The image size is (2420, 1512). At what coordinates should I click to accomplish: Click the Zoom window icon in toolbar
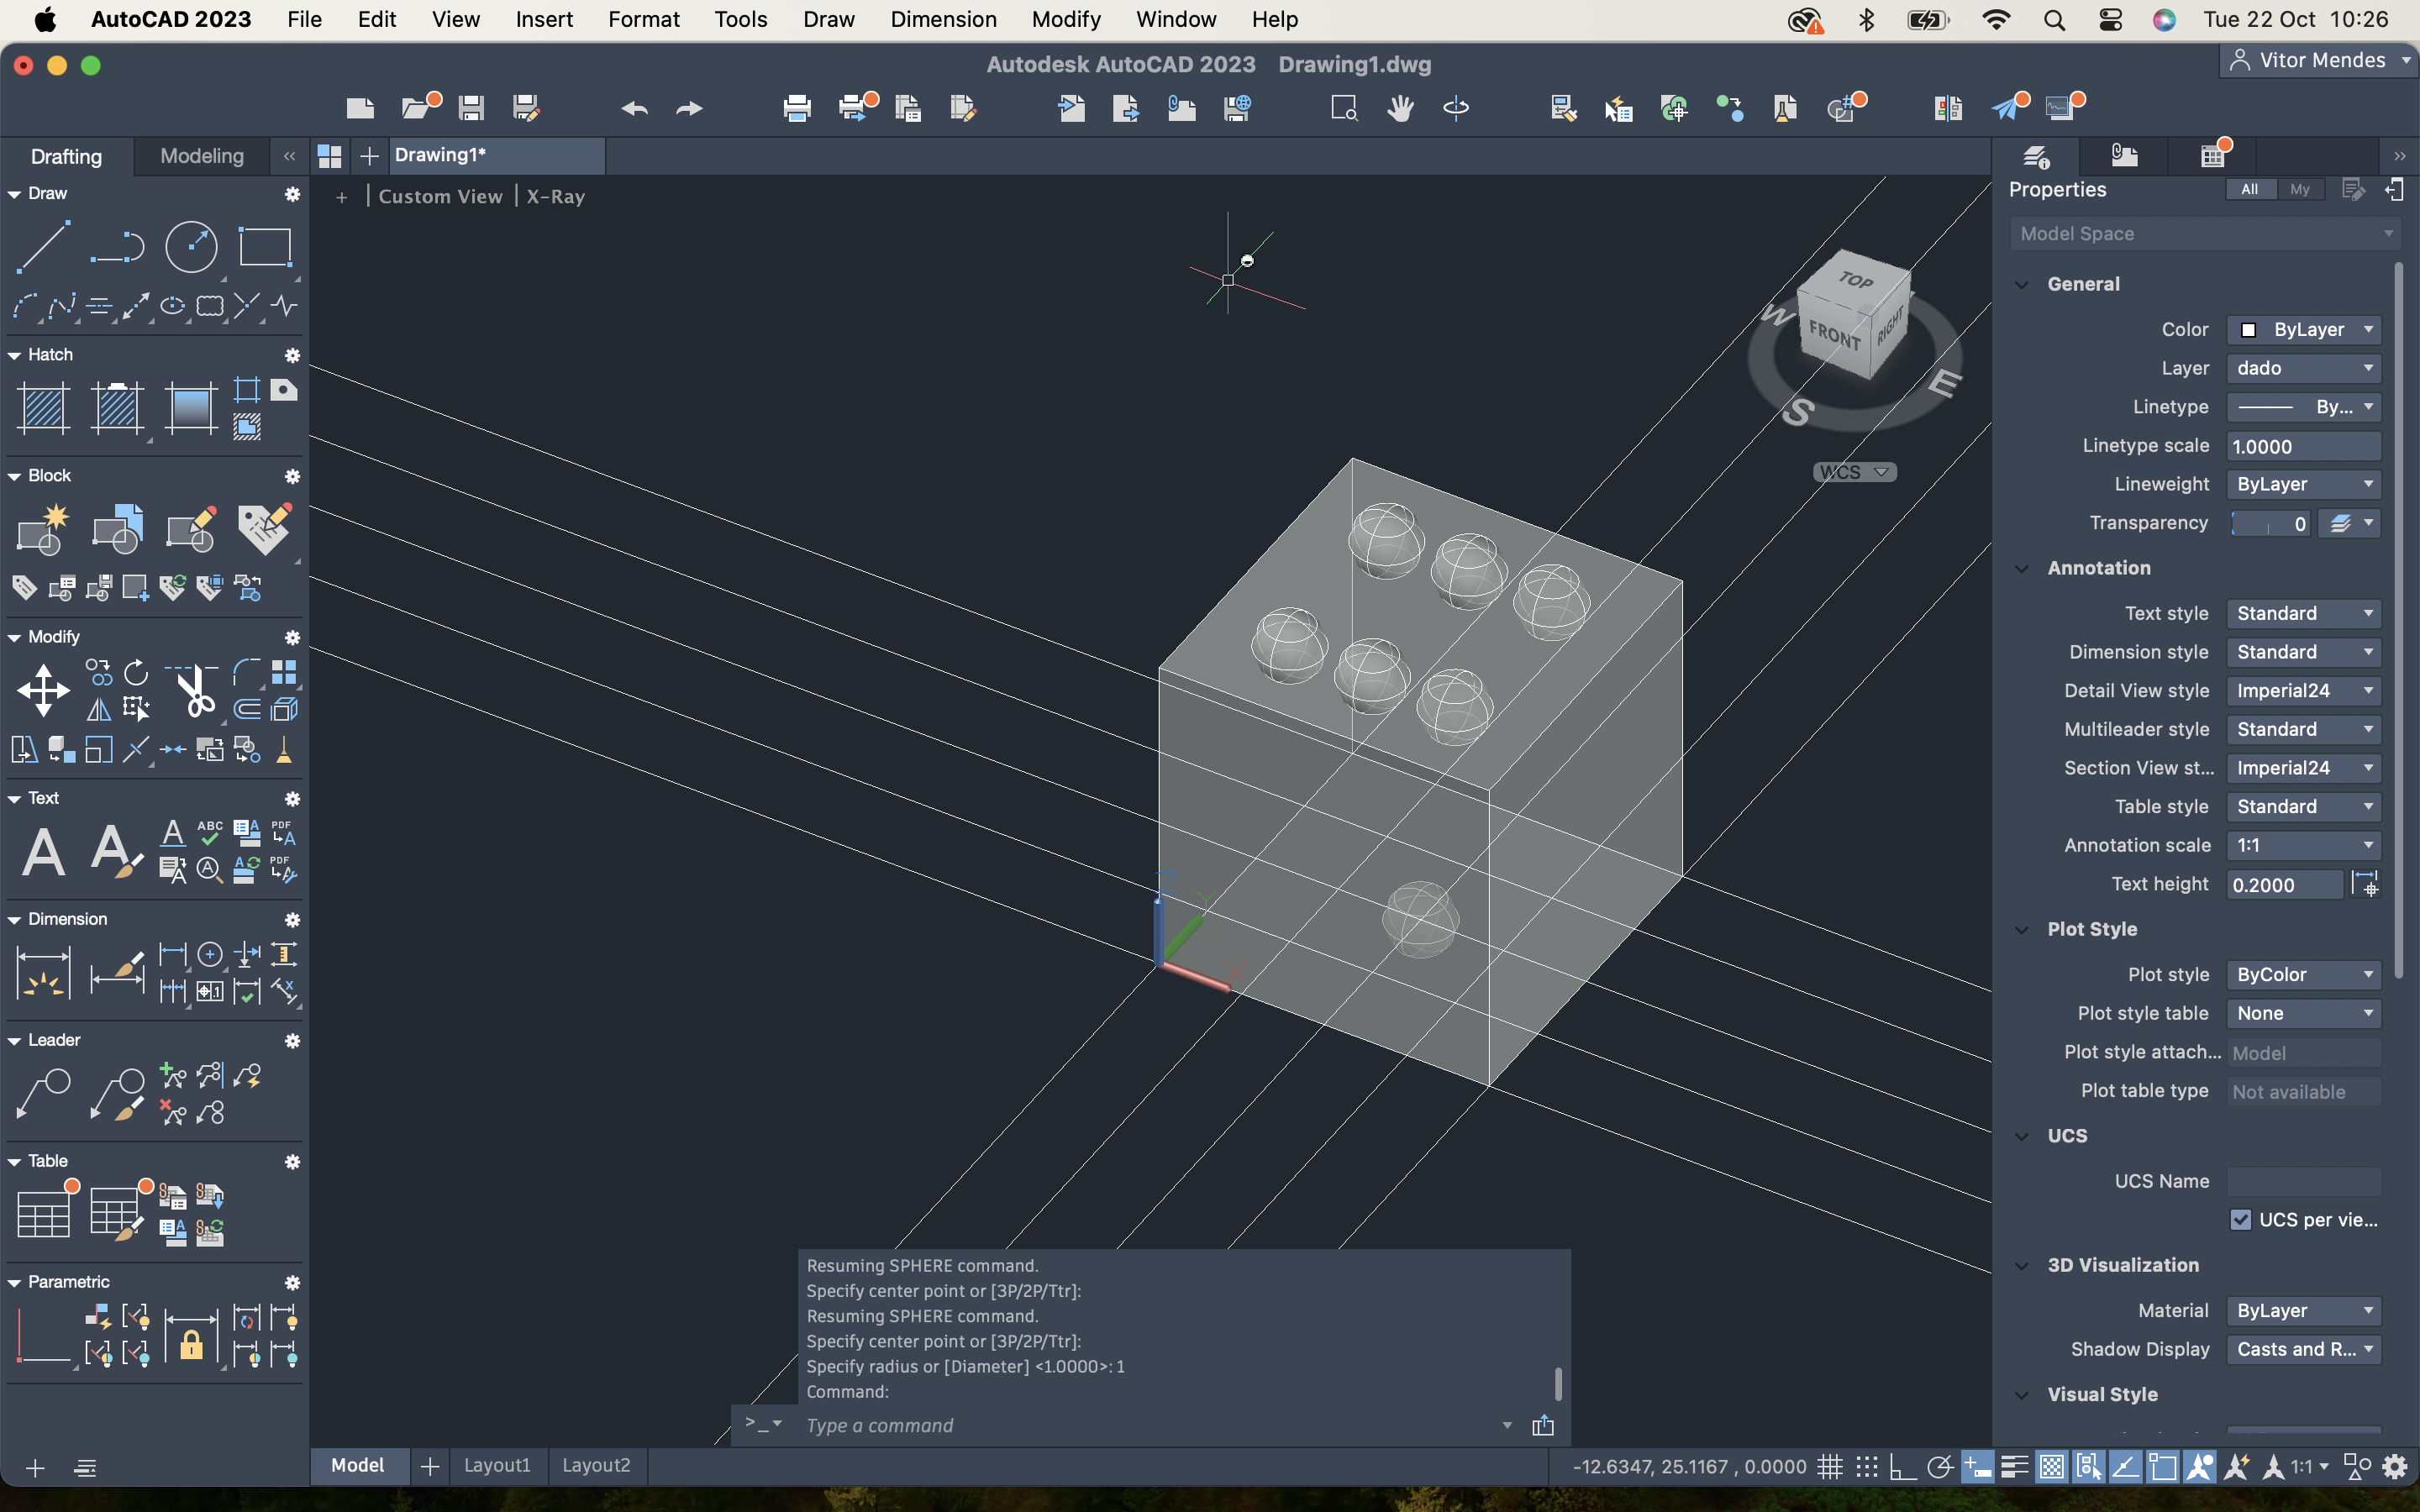point(1344,107)
